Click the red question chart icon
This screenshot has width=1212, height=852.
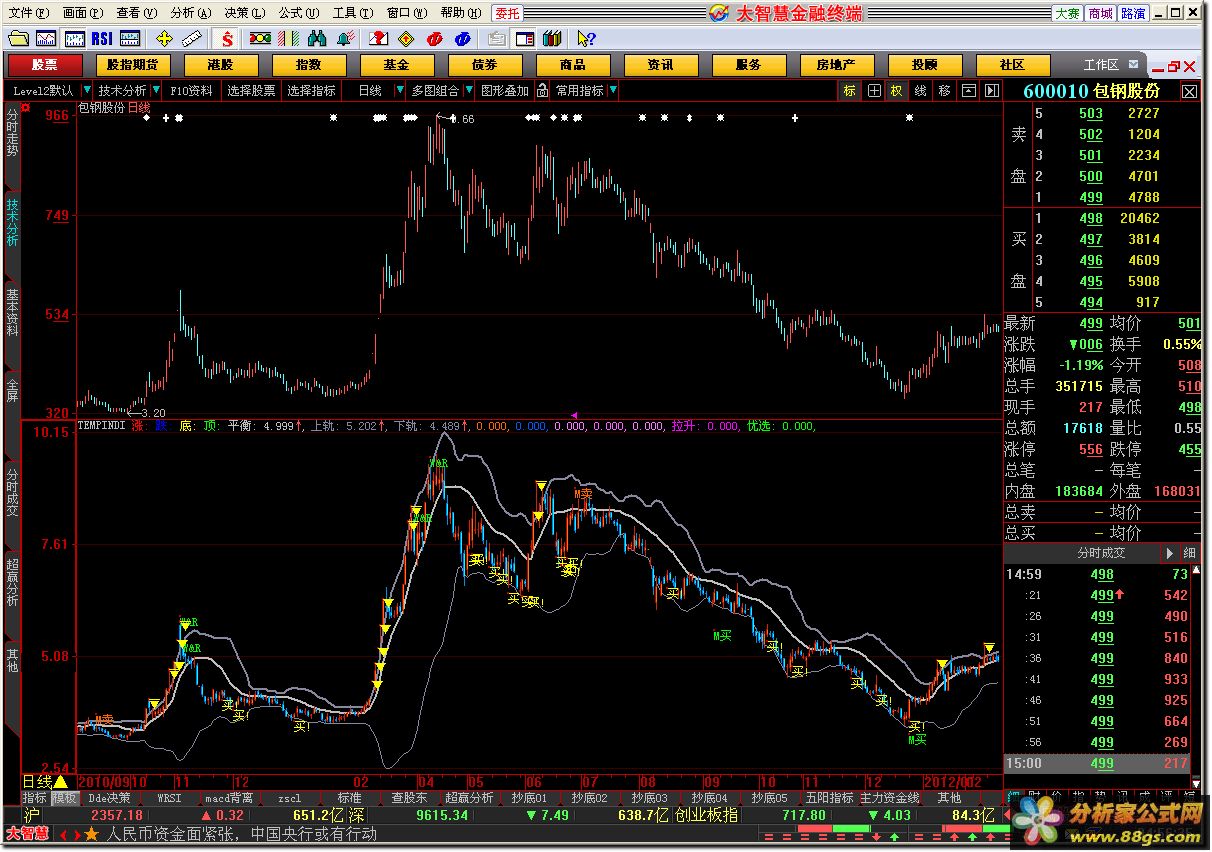coord(379,38)
